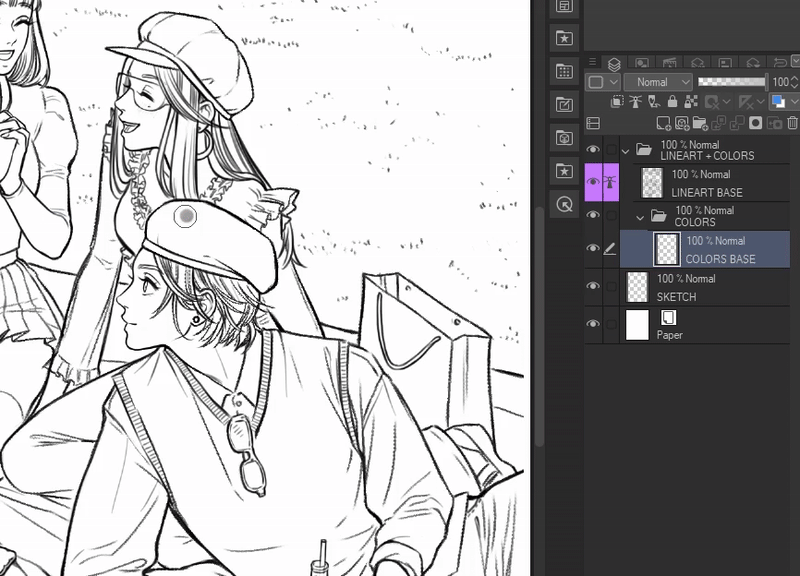This screenshot has height=576, width=800.
Task: Toggle Lock Transparent Pixels icon
Action: [690, 102]
